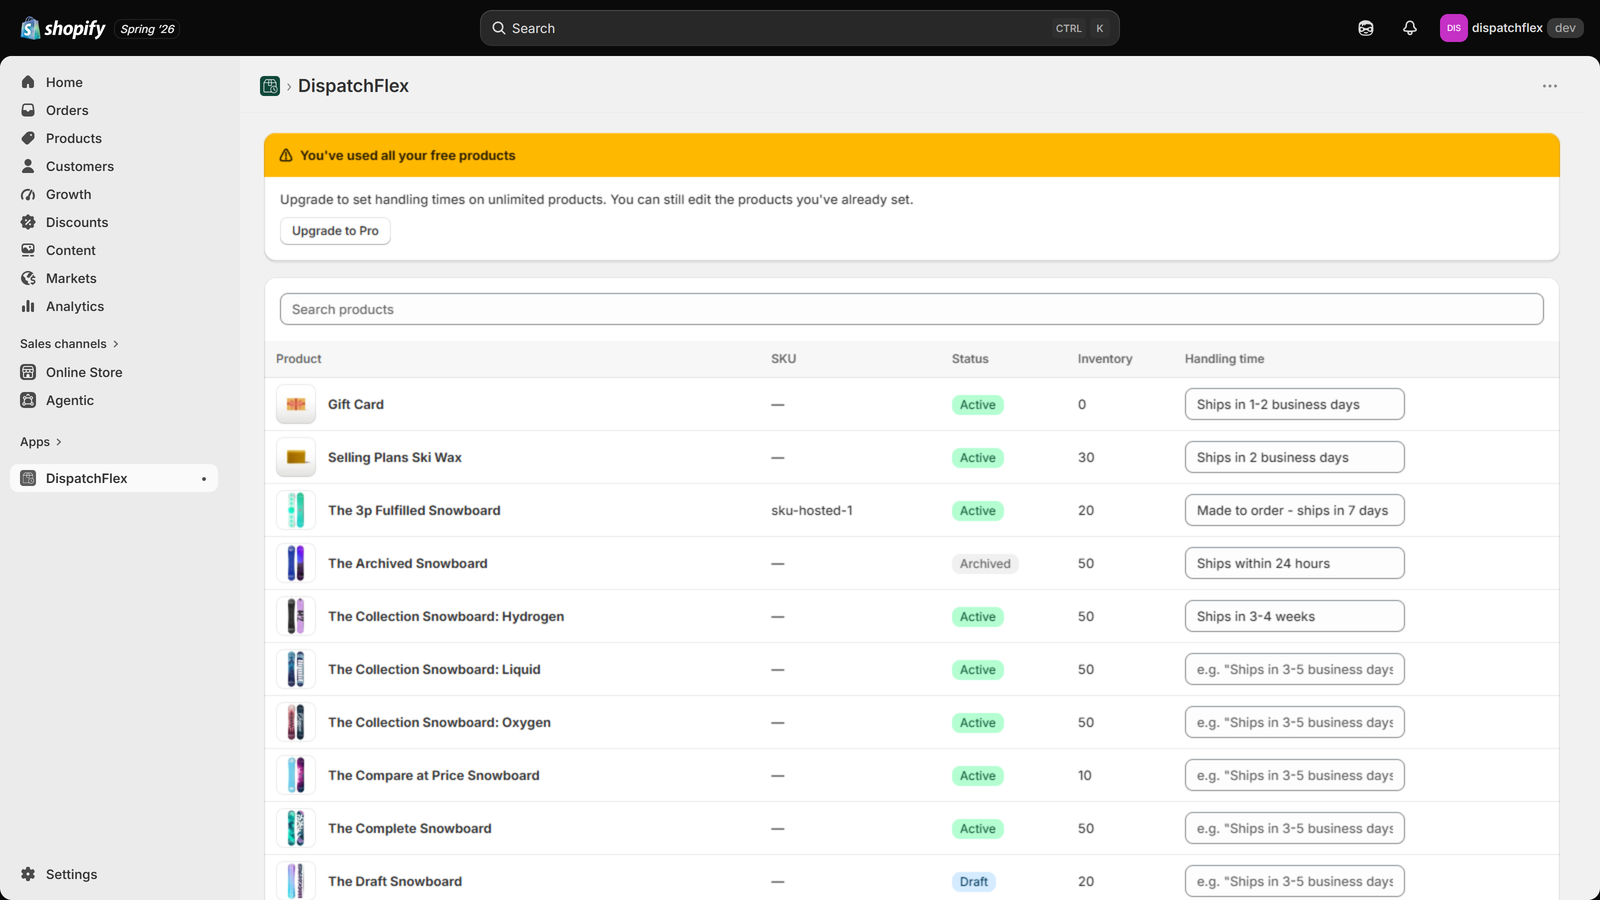Click empty handling time for Collection Snowboard: Liquid

point(1295,669)
